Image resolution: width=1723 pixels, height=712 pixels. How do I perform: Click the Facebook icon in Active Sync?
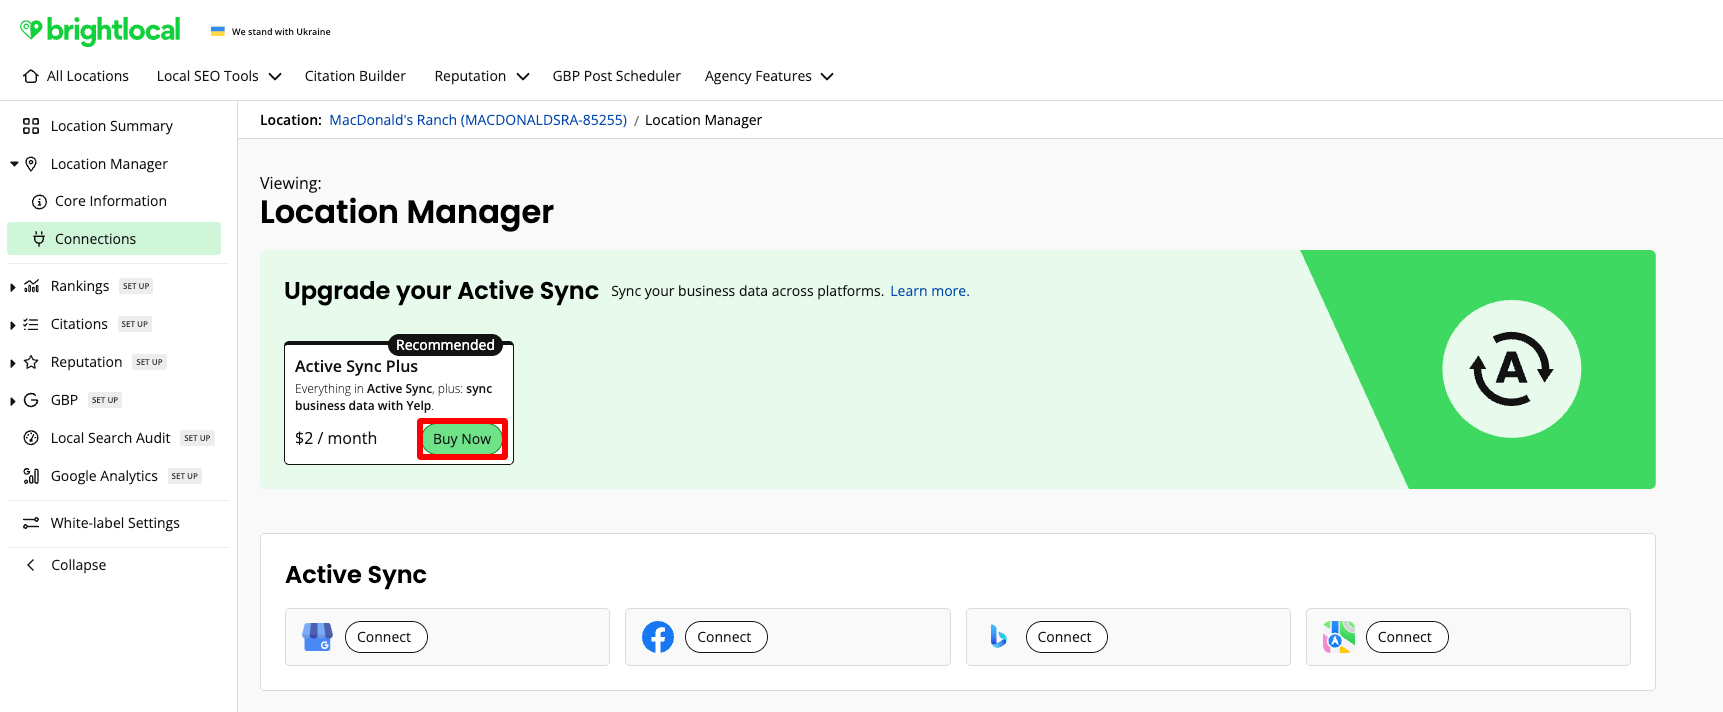657,637
